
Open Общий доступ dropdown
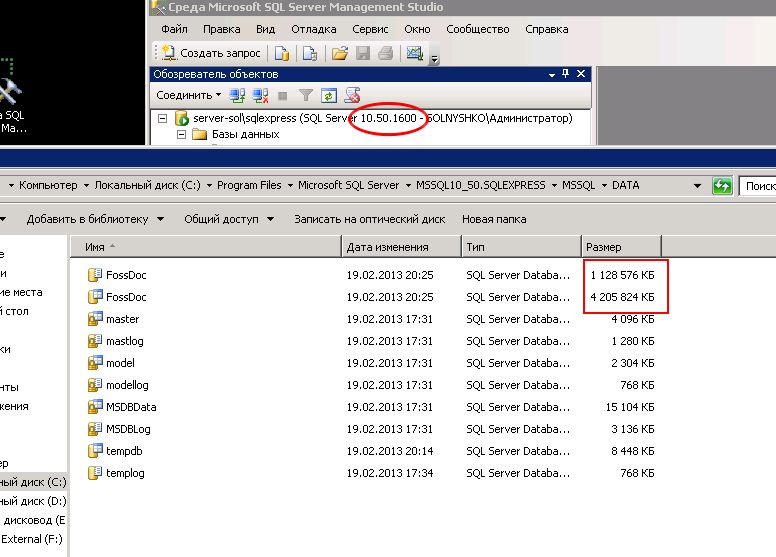(x=229, y=219)
